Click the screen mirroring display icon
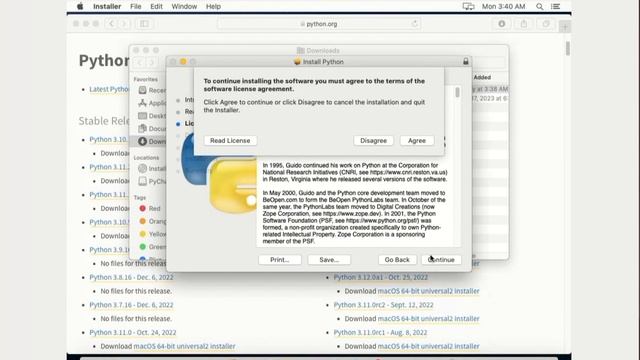This screenshot has width=640, height=360. tap(468, 6)
